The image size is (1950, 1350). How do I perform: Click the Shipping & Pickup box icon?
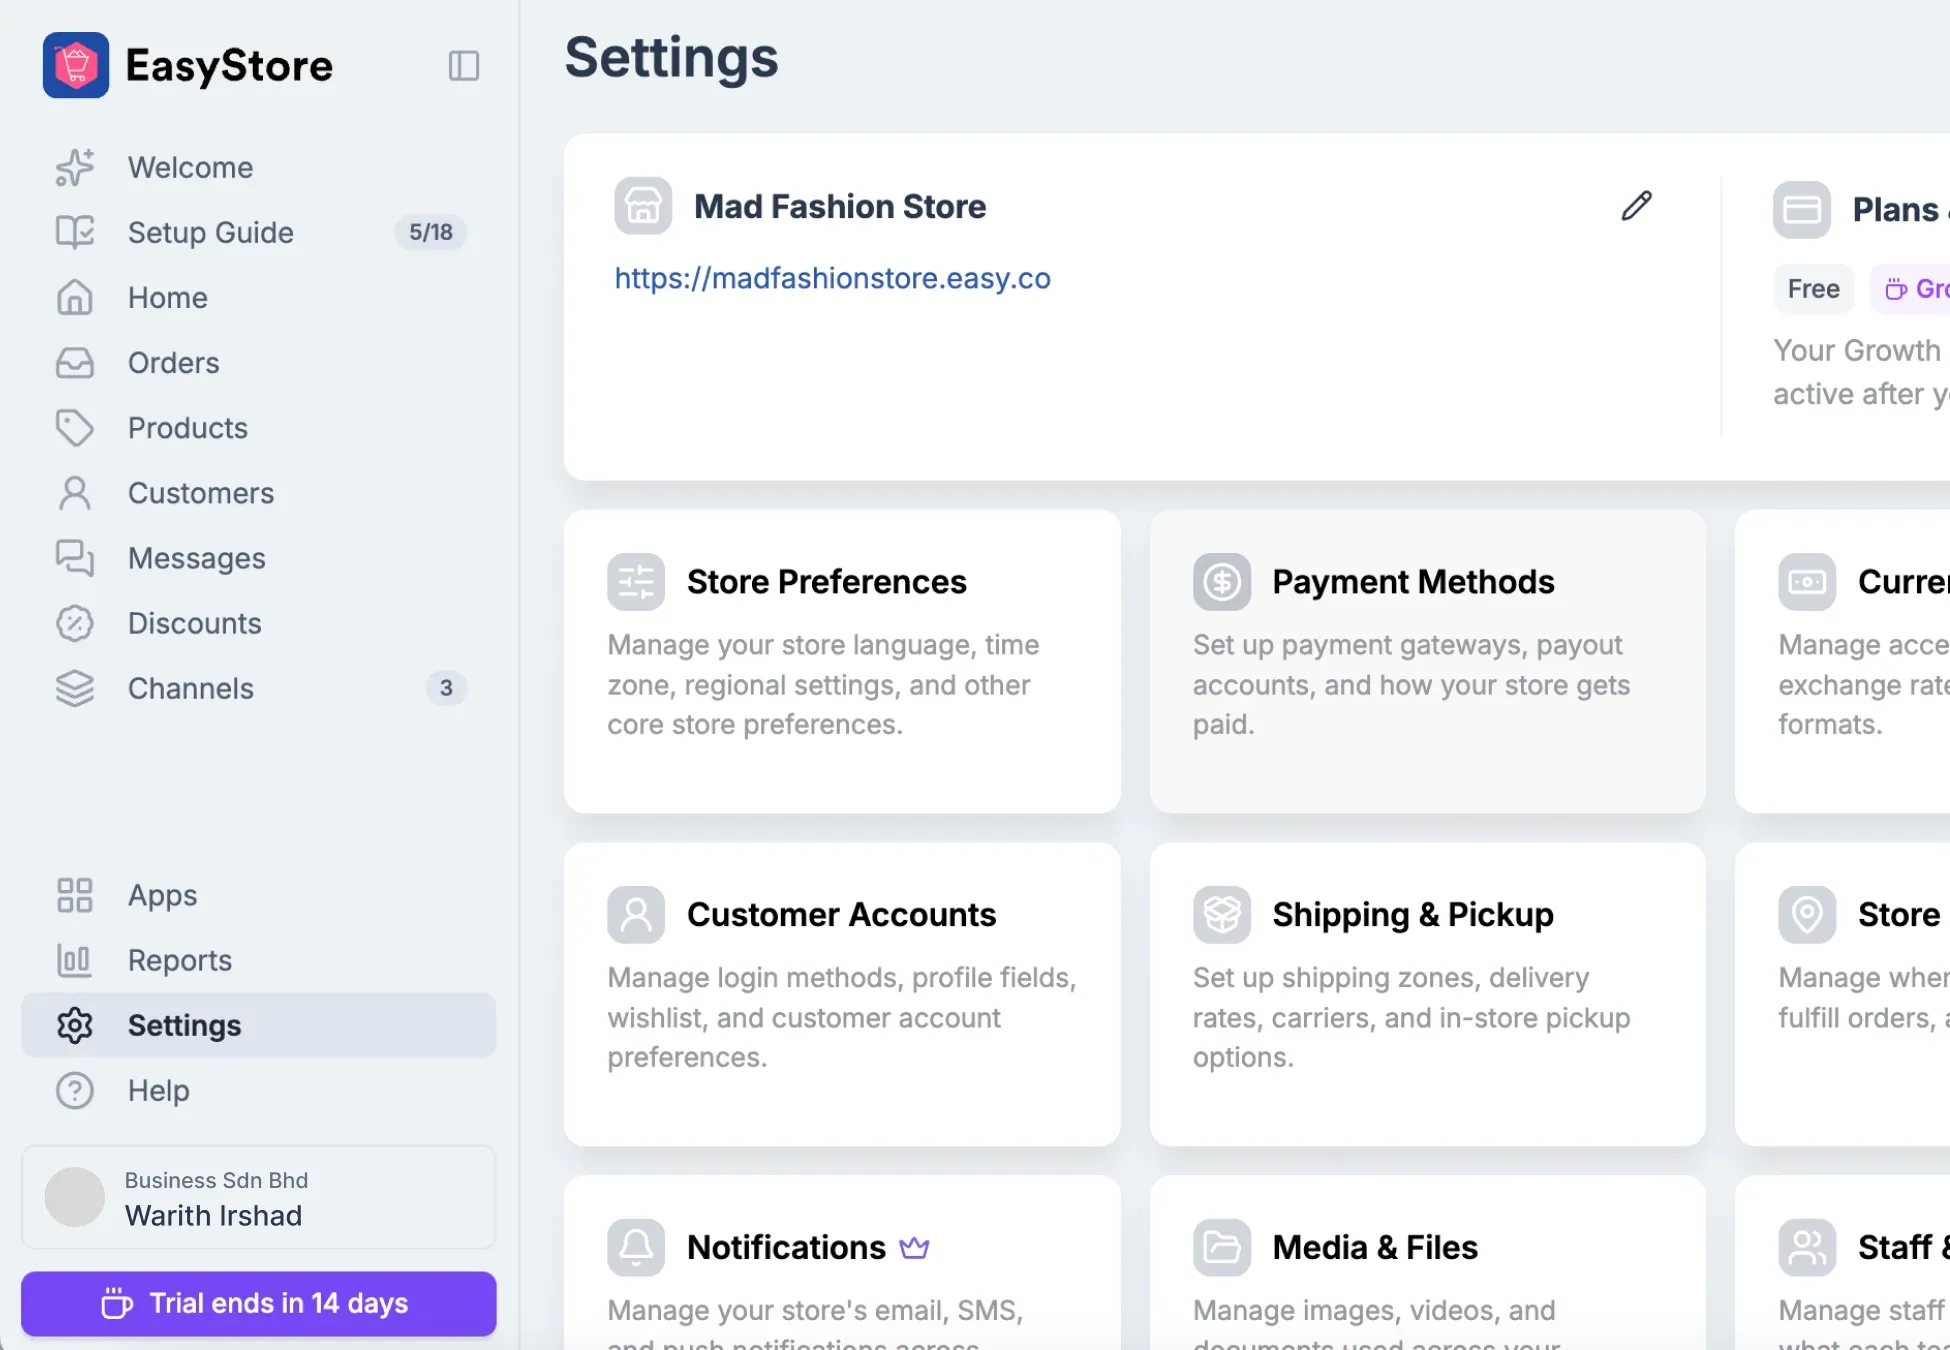coord(1222,914)
